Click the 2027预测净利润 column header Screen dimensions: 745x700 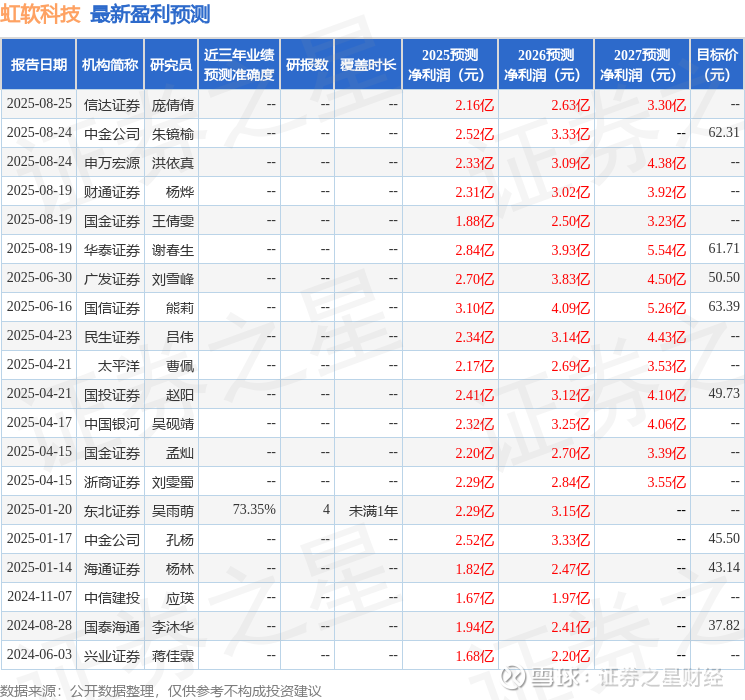642,65
